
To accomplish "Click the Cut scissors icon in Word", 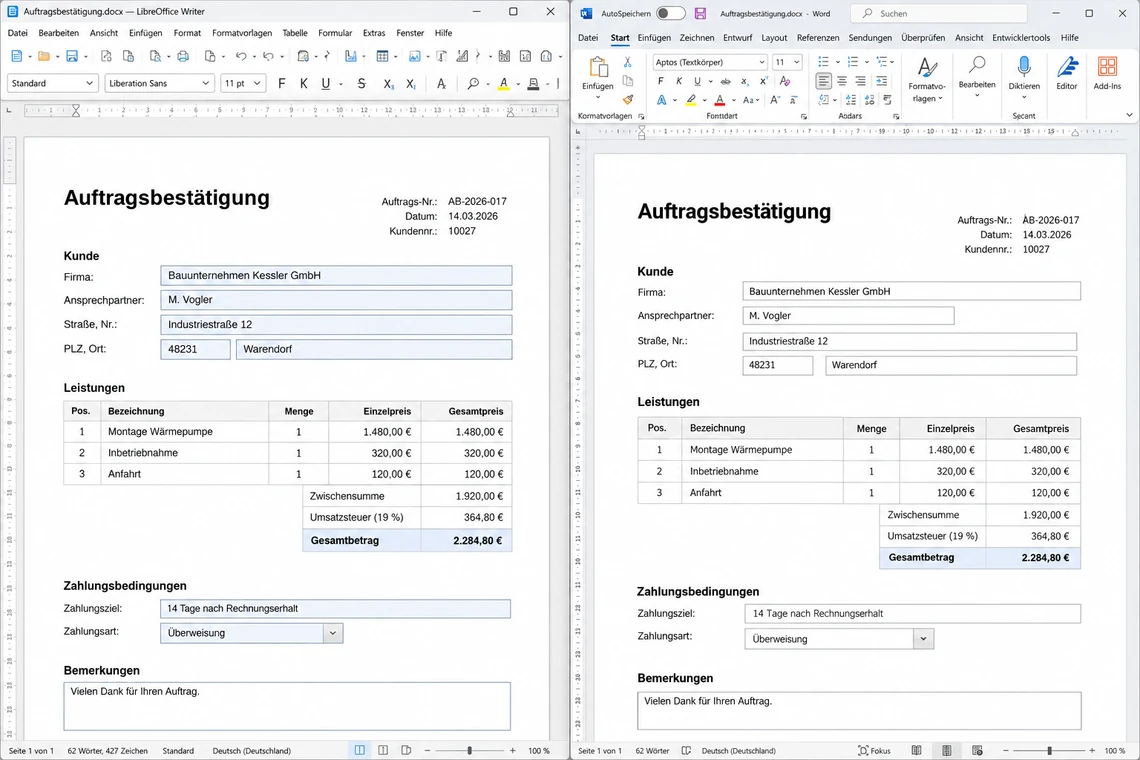I will [627, 63].
